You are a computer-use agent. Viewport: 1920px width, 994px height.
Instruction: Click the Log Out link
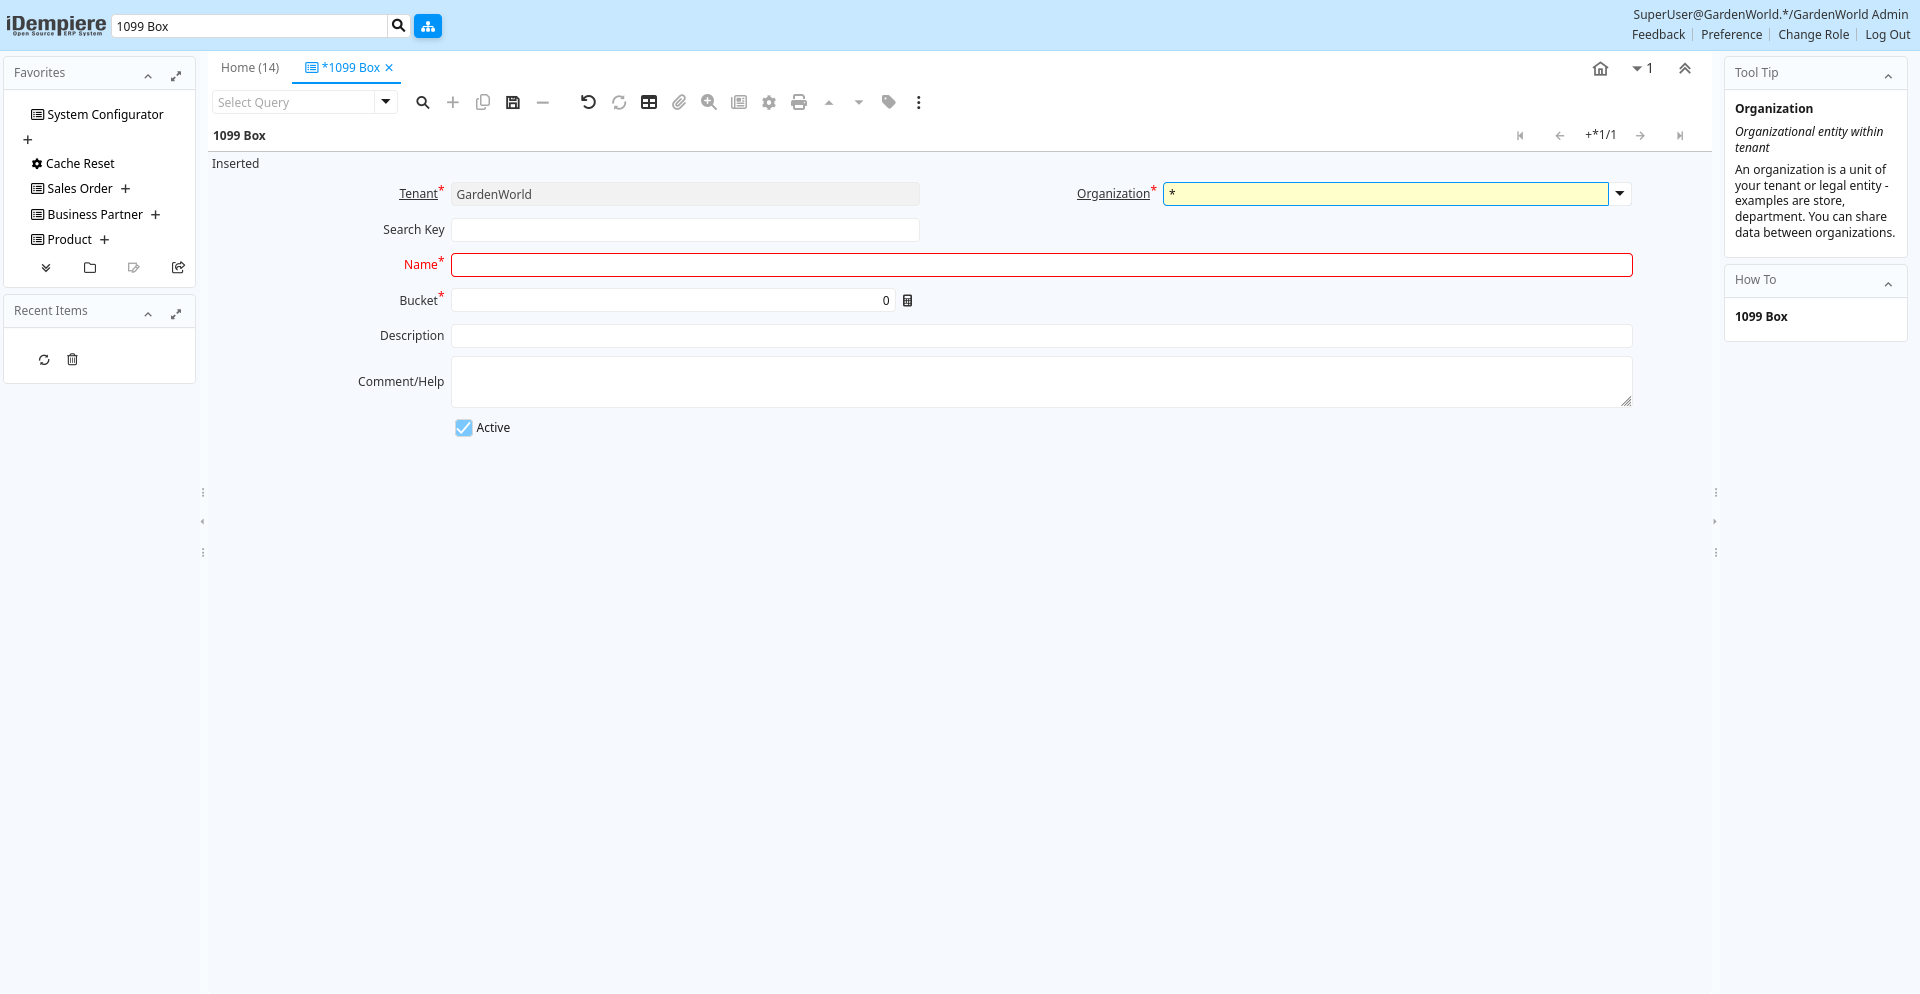[1887, 35]
